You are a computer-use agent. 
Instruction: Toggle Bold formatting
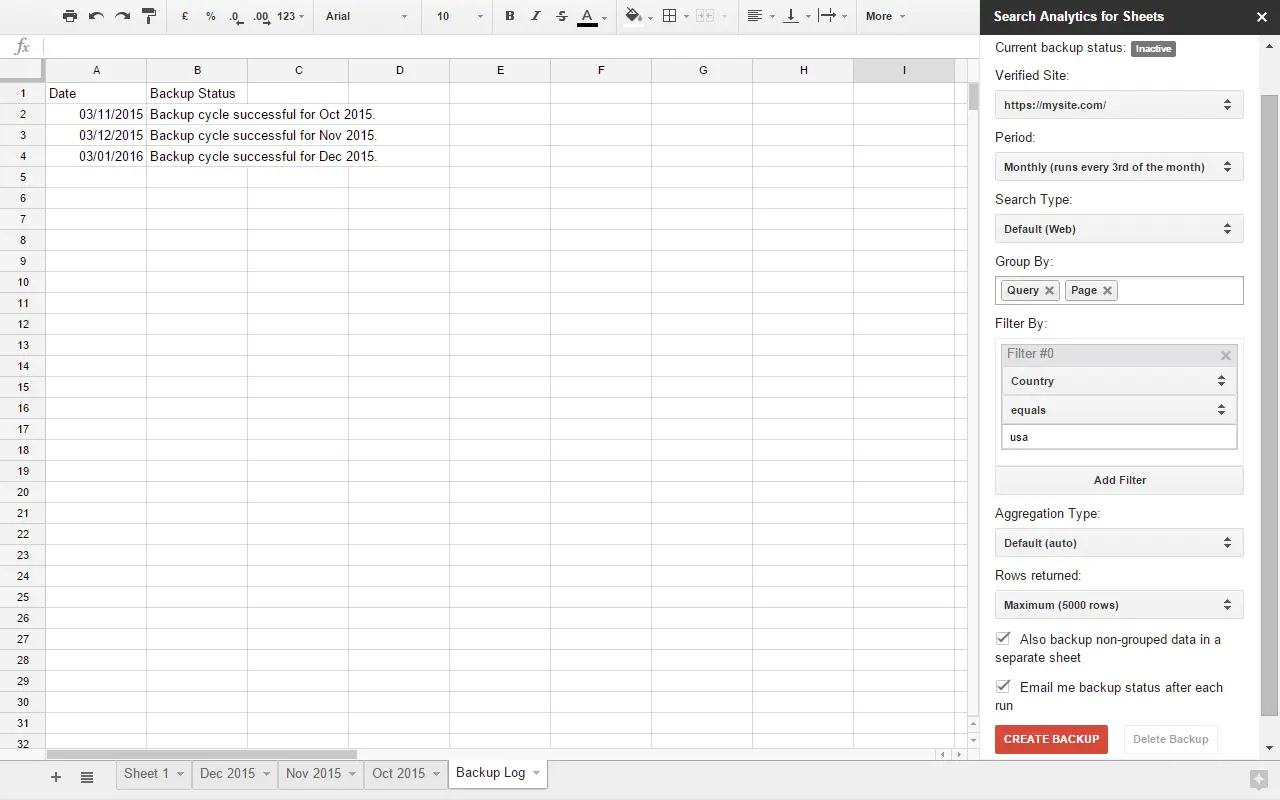[510, 16]
